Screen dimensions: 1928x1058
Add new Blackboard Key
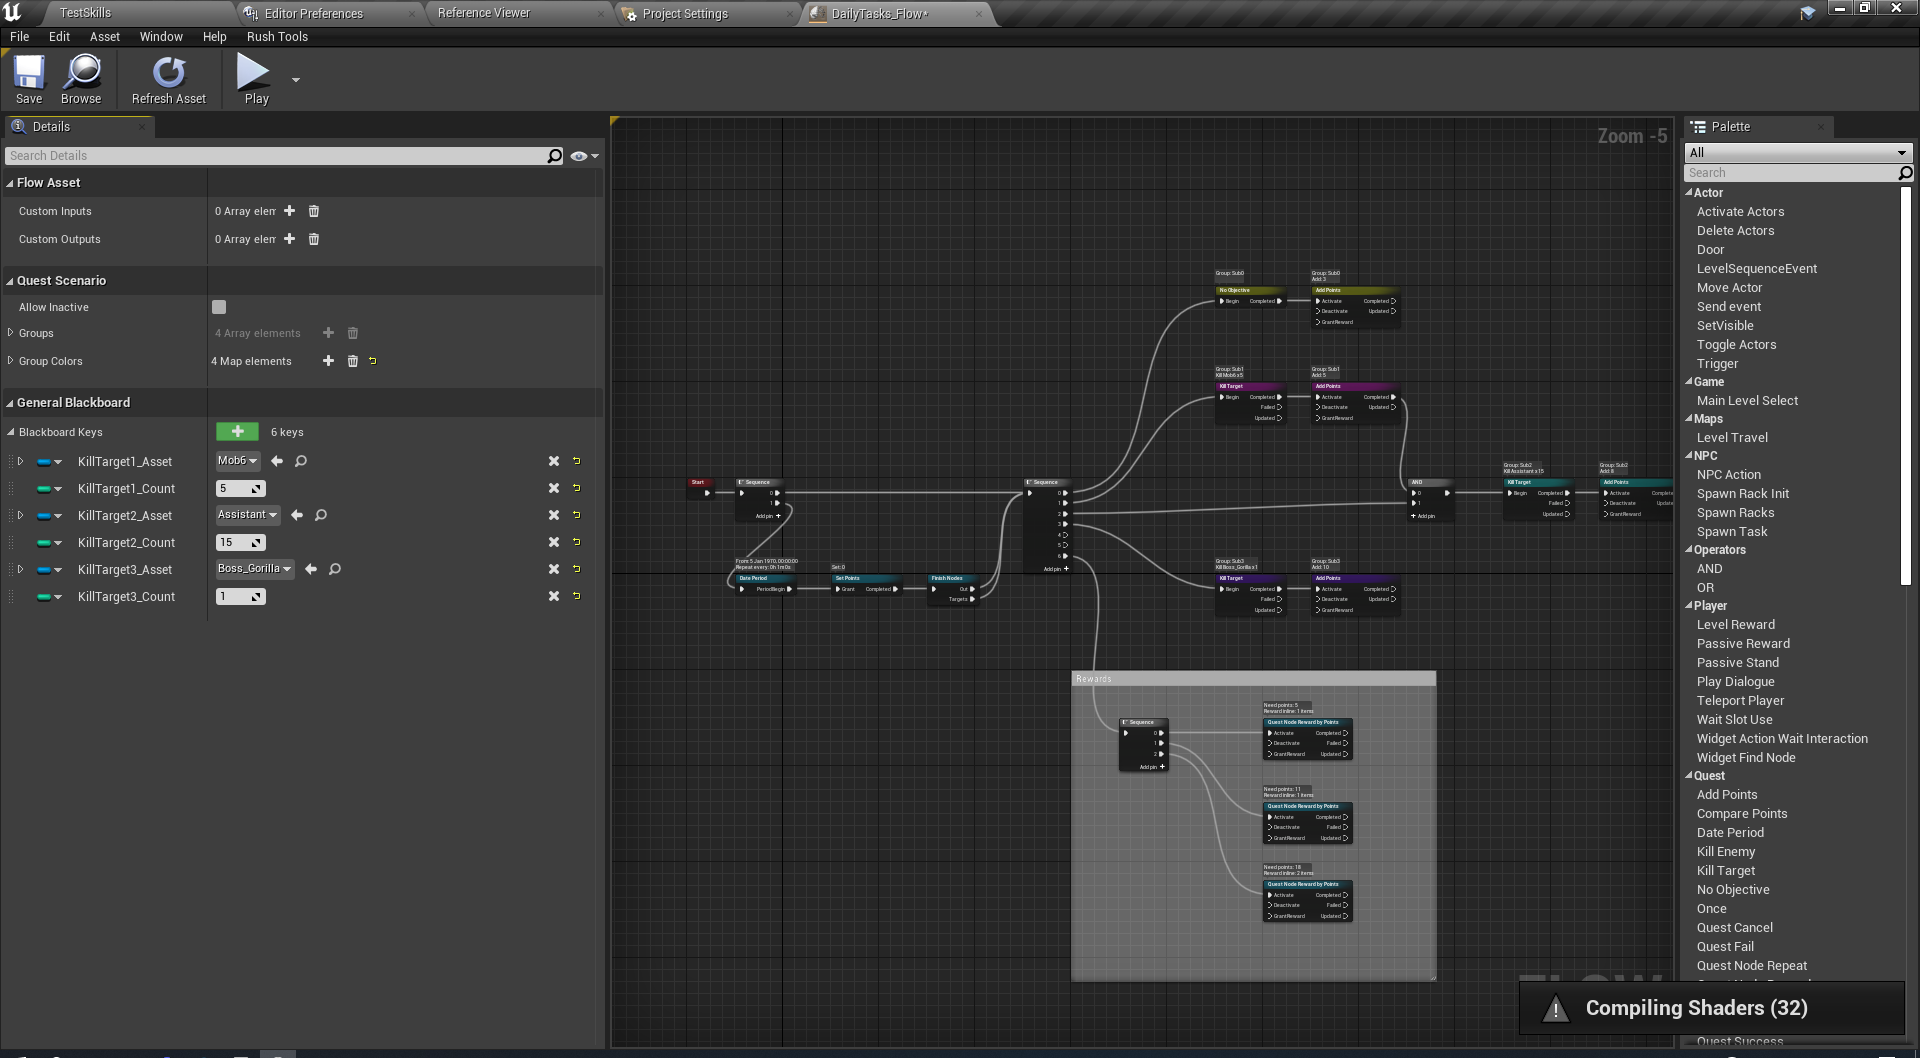tap(237, 432)
